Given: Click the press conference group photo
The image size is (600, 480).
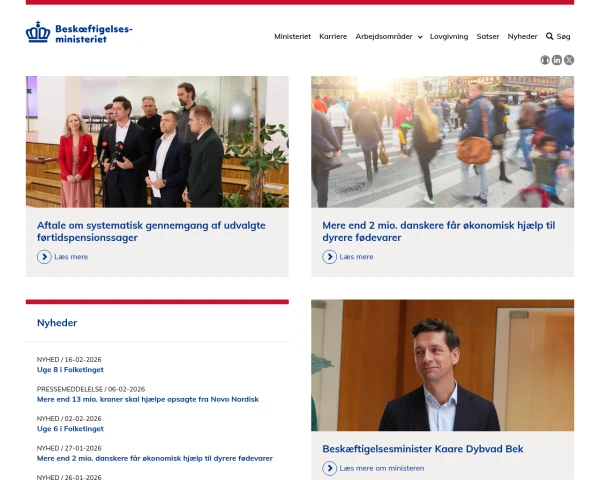Looking at the screenshot, I should (157, 142).
